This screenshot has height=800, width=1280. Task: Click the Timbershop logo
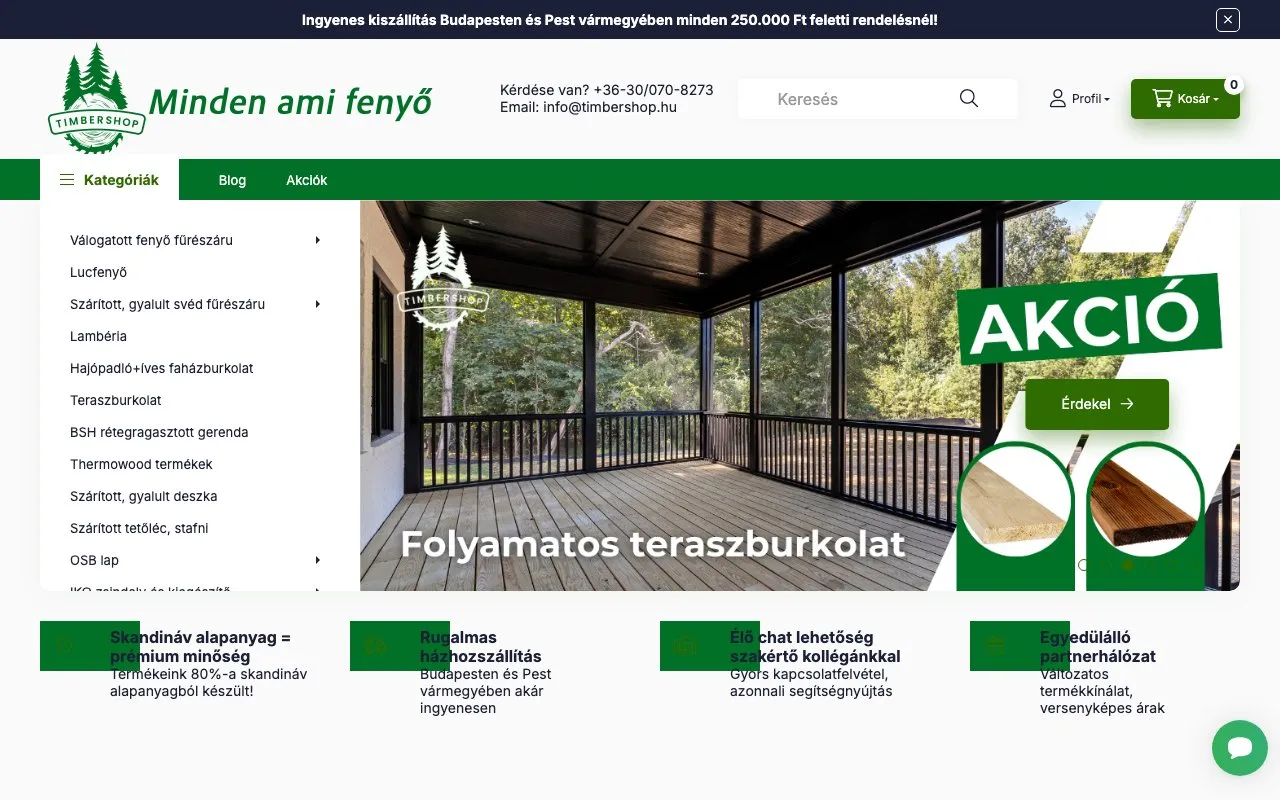(x=97, y=98)
